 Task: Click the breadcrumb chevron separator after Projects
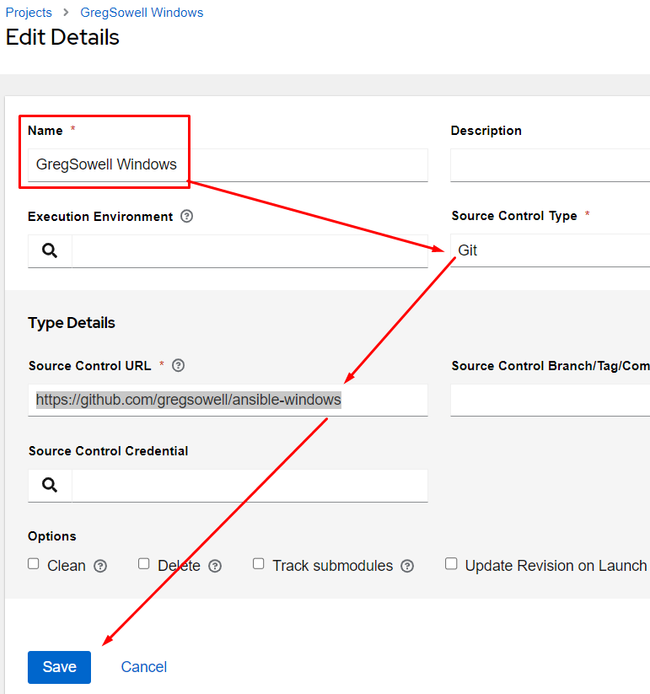pos(66,12)
